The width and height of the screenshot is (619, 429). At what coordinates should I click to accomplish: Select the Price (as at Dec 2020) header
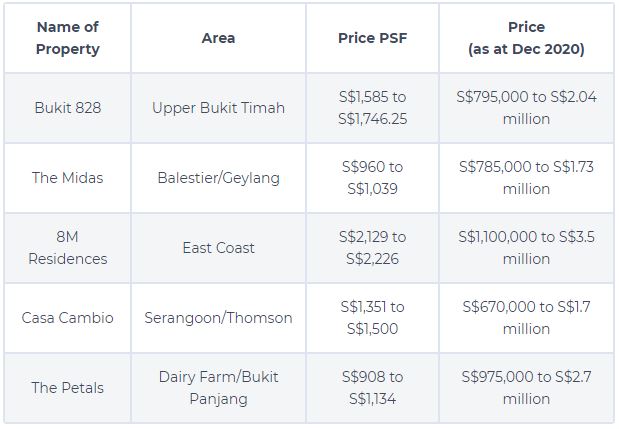pos(526,38)
